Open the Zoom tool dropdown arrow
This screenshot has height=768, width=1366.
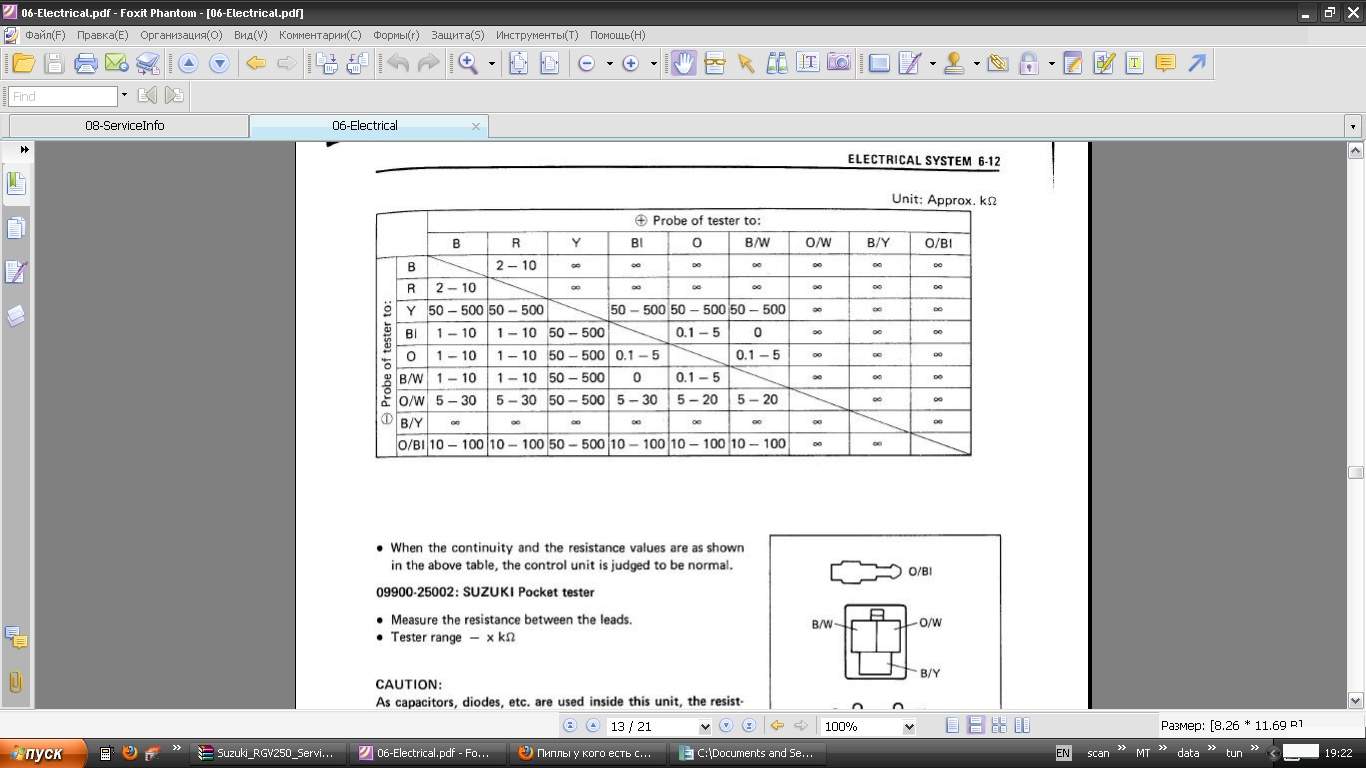click(x=492, y=64)
